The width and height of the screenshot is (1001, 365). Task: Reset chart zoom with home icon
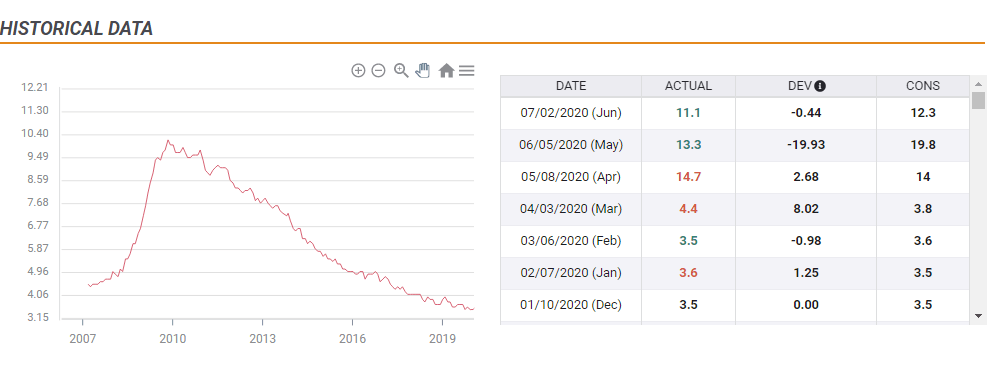[x=446, y=71]
